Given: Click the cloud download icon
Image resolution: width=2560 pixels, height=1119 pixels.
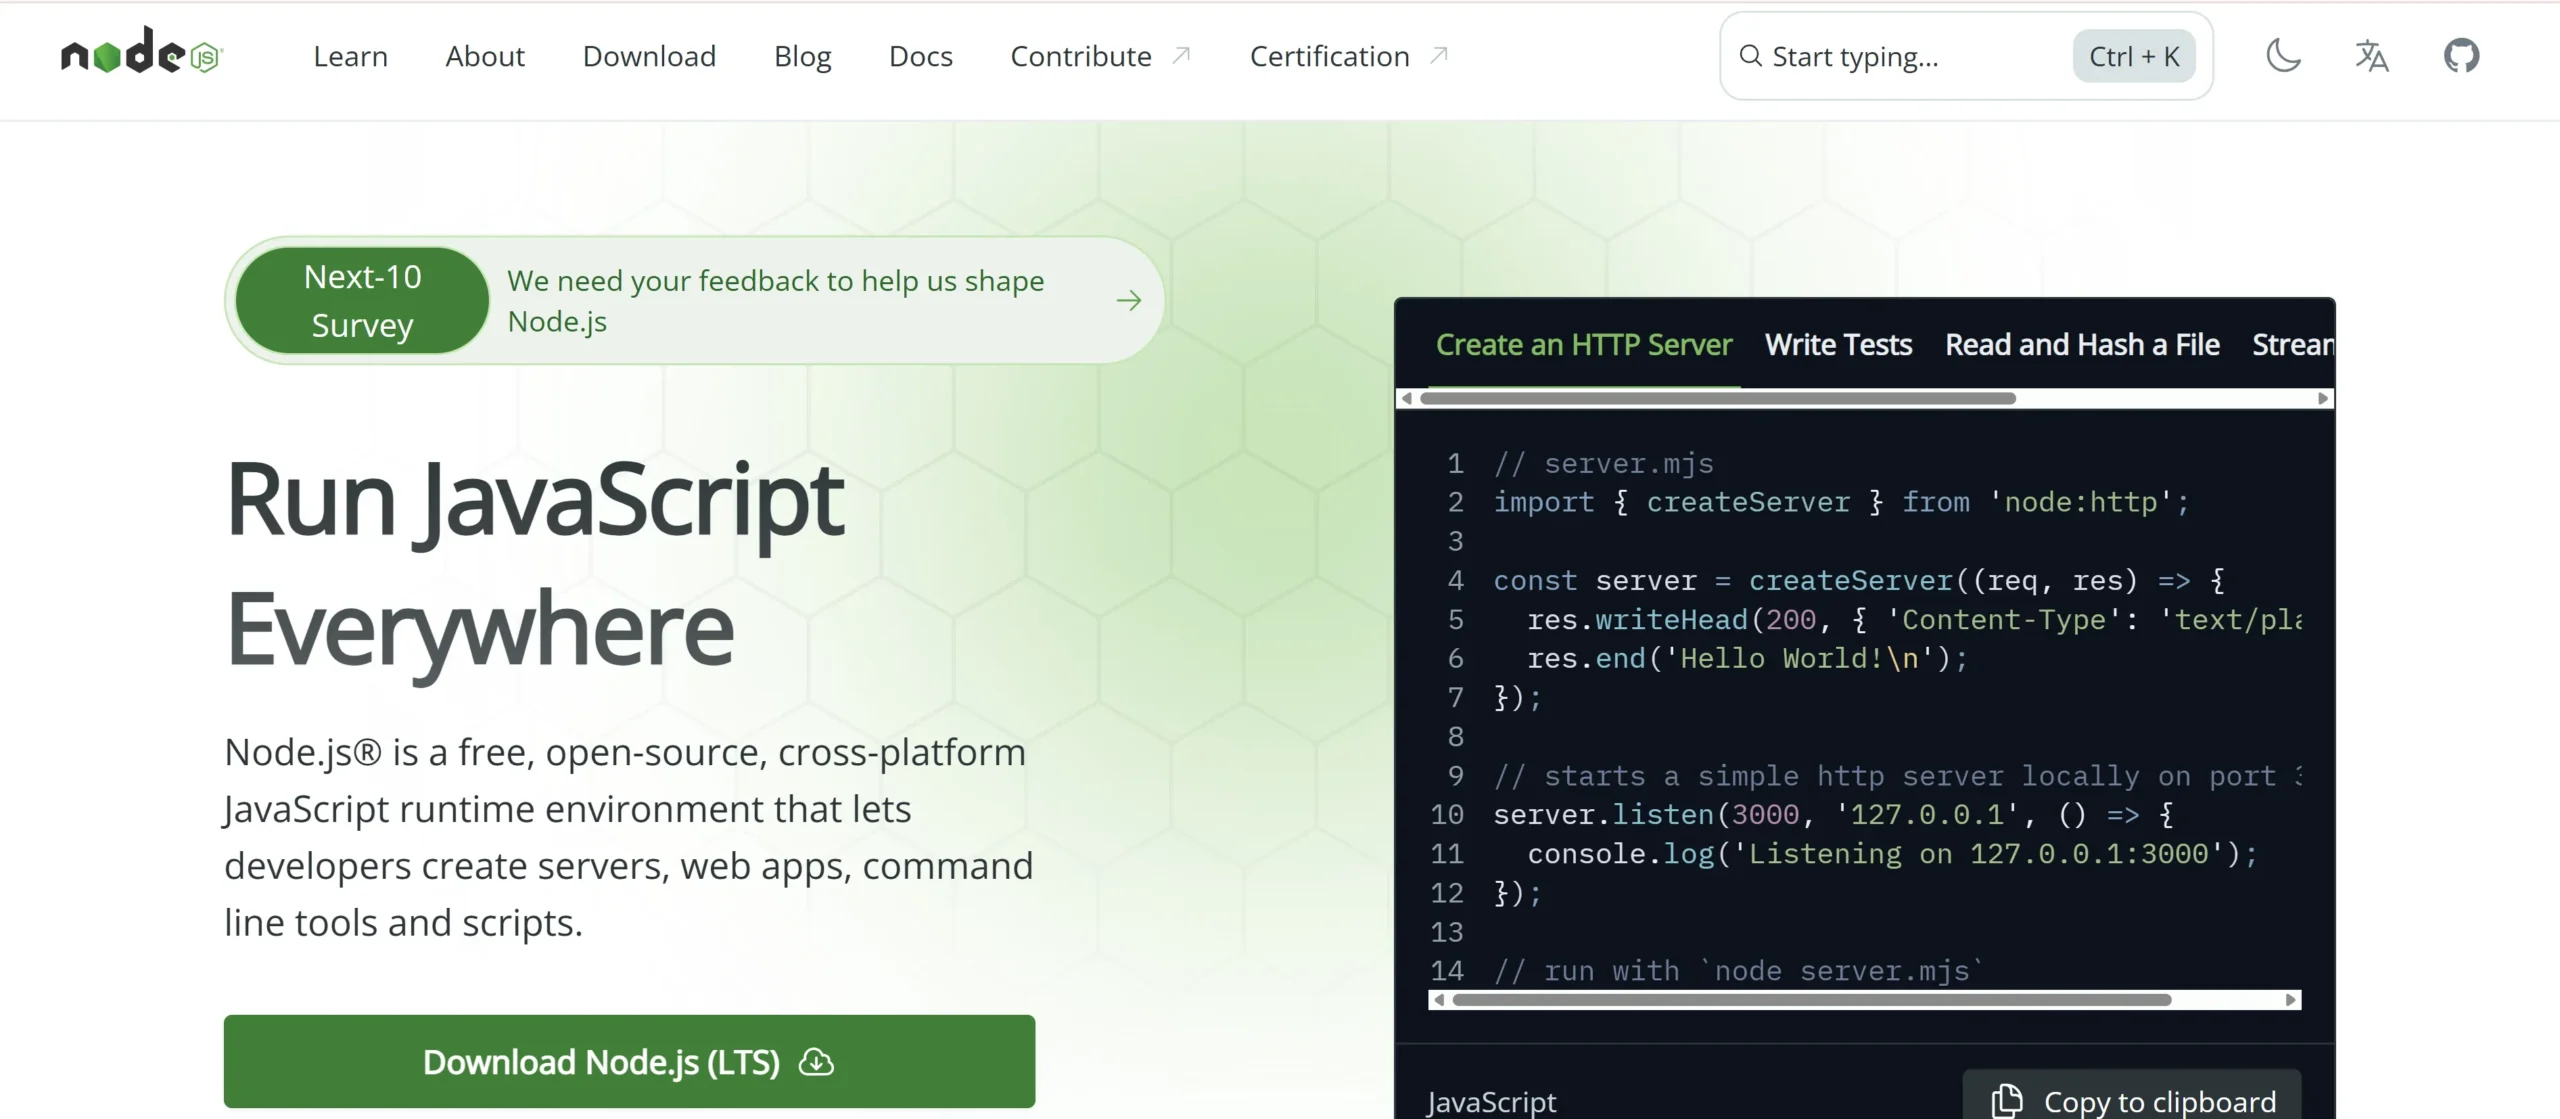Looking at the screenshot, I should 816,1062.
